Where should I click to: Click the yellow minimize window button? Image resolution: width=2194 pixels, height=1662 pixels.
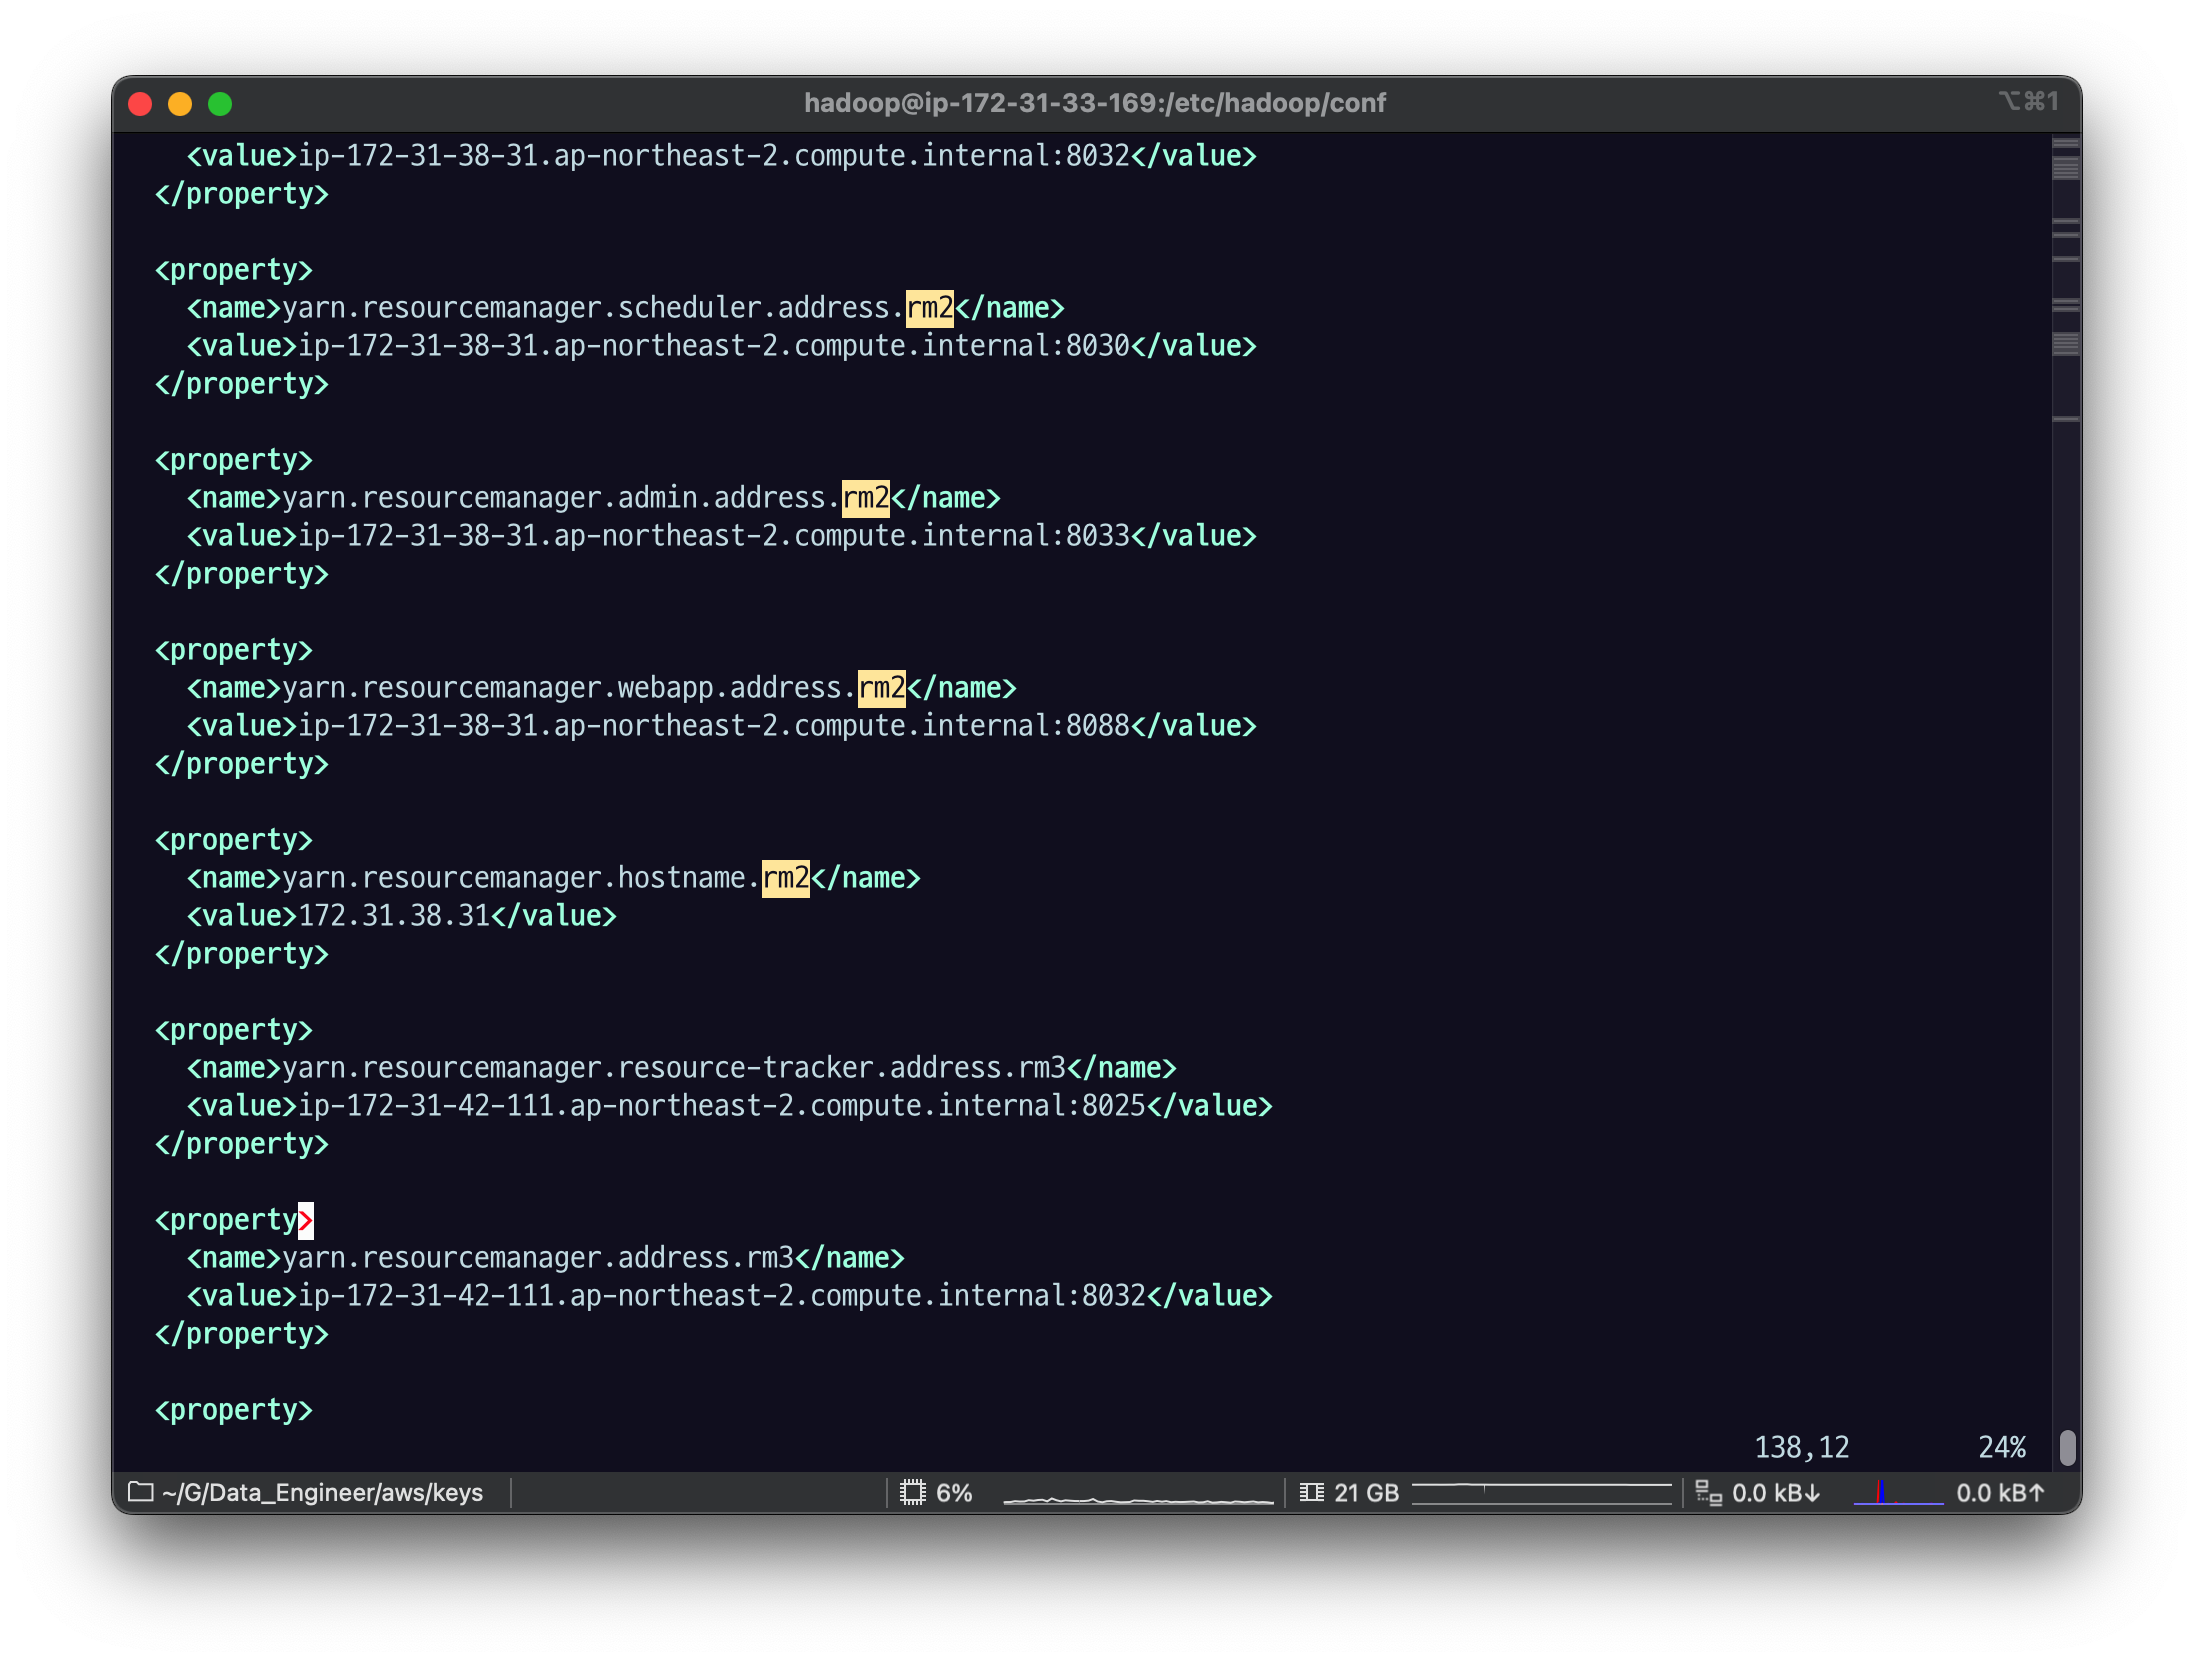click(x=180, y=104)
